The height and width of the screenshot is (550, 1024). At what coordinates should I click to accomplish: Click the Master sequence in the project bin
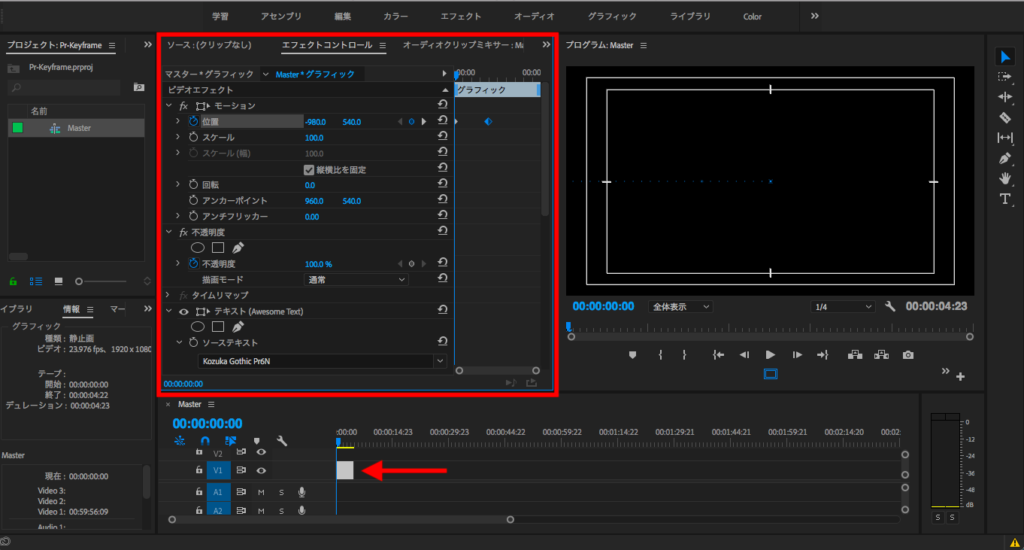[79, 128]
